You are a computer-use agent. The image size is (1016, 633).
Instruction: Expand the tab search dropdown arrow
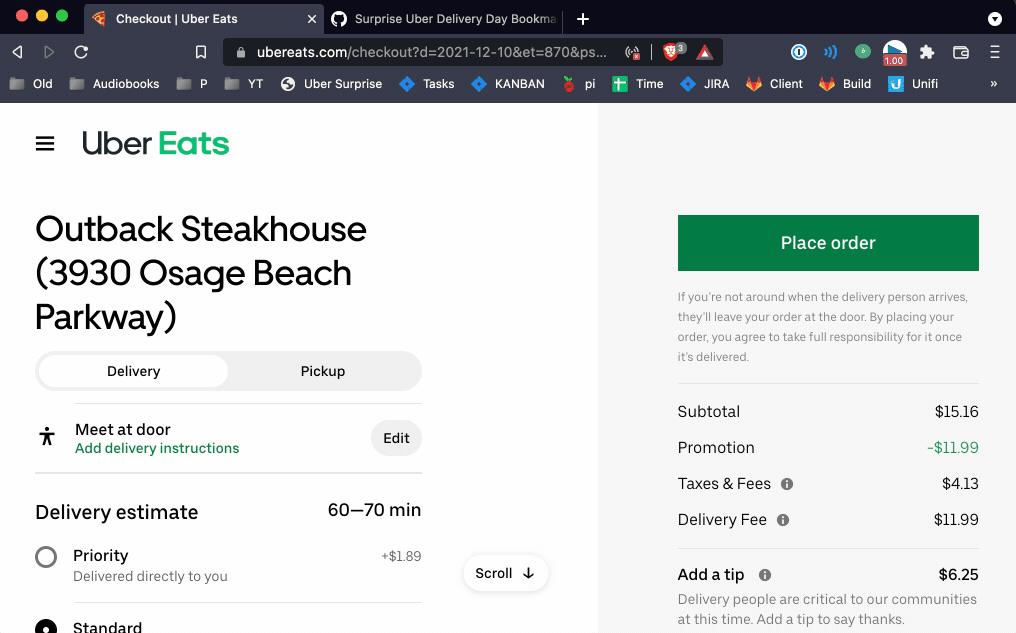[x=994, y=19]
